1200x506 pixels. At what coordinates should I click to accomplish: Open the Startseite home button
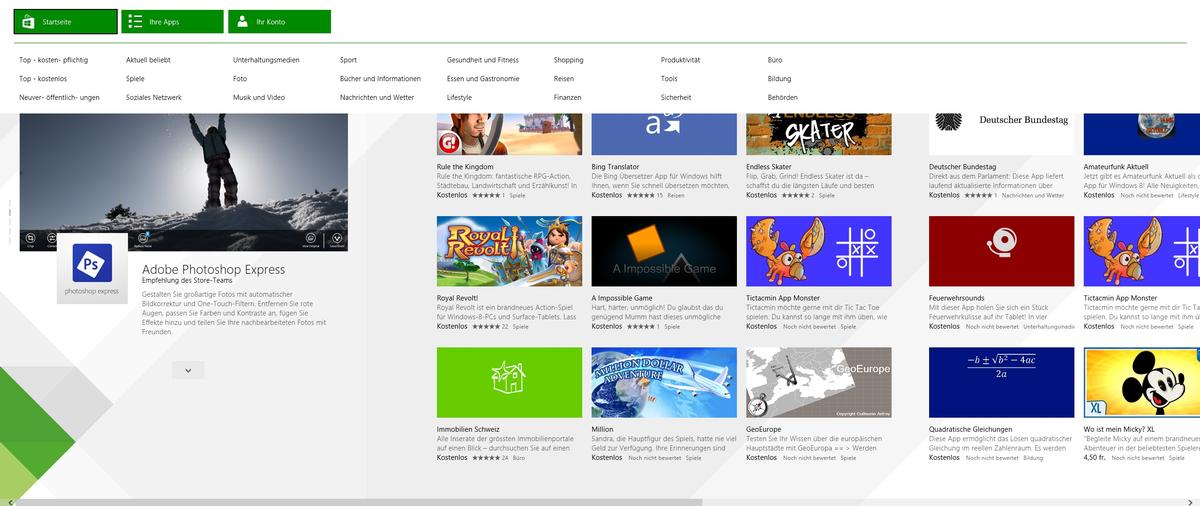pos(64,22)
